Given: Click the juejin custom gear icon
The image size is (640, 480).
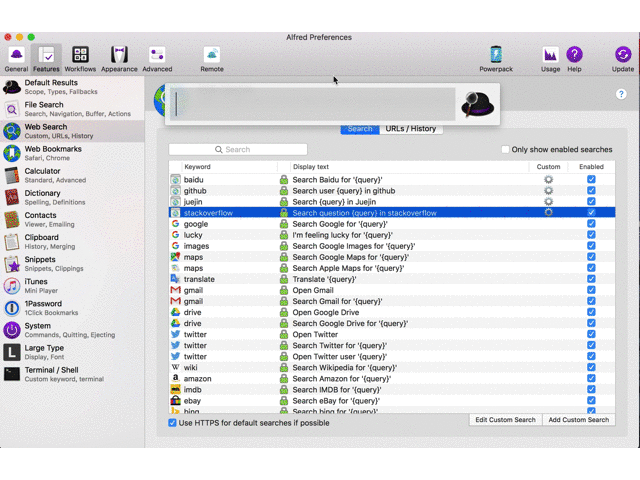Looking at the screenshot, I should [549, 201].
